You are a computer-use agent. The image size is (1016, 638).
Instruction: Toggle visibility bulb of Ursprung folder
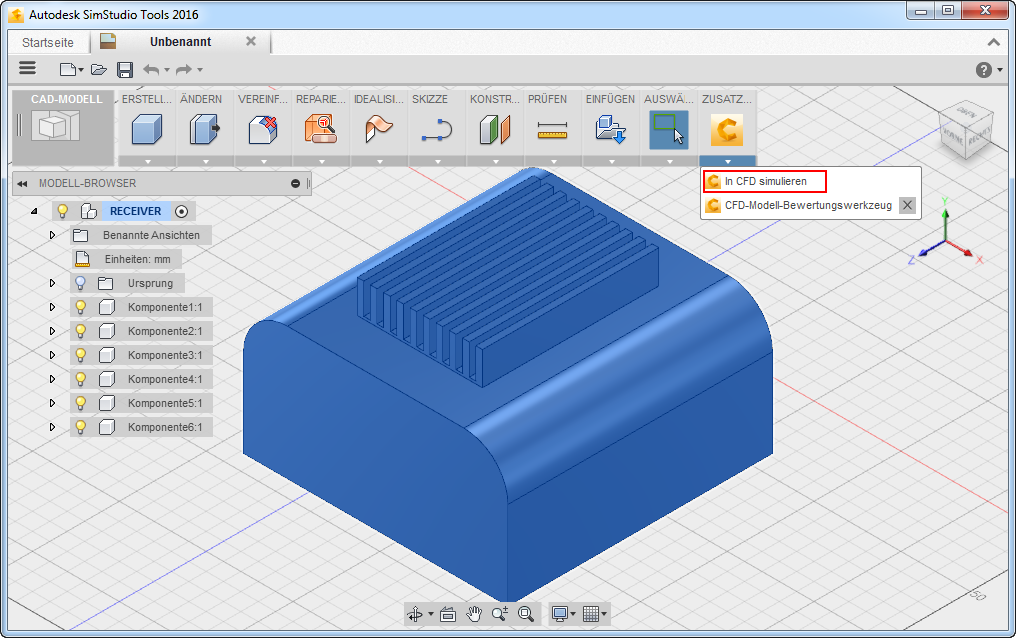[x=80, y=283]
